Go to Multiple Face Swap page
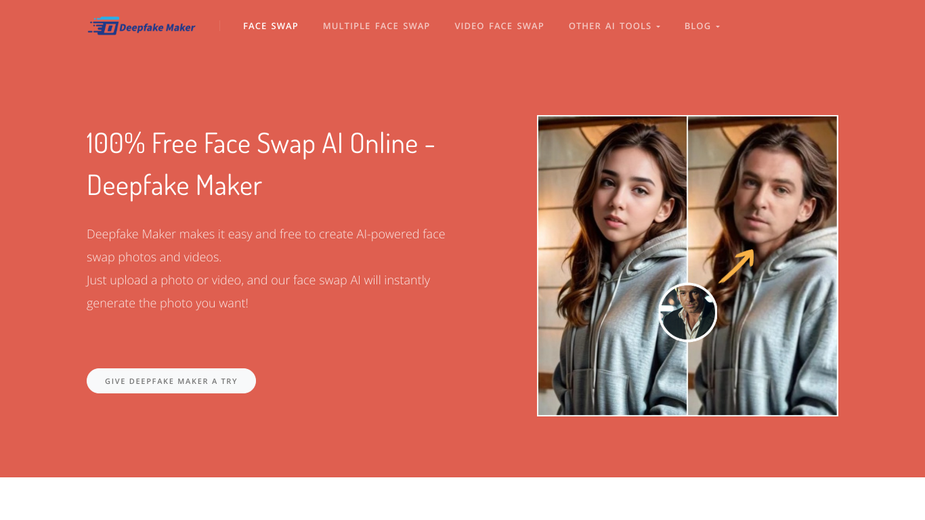925x520 pixels. tap(376, 26)
